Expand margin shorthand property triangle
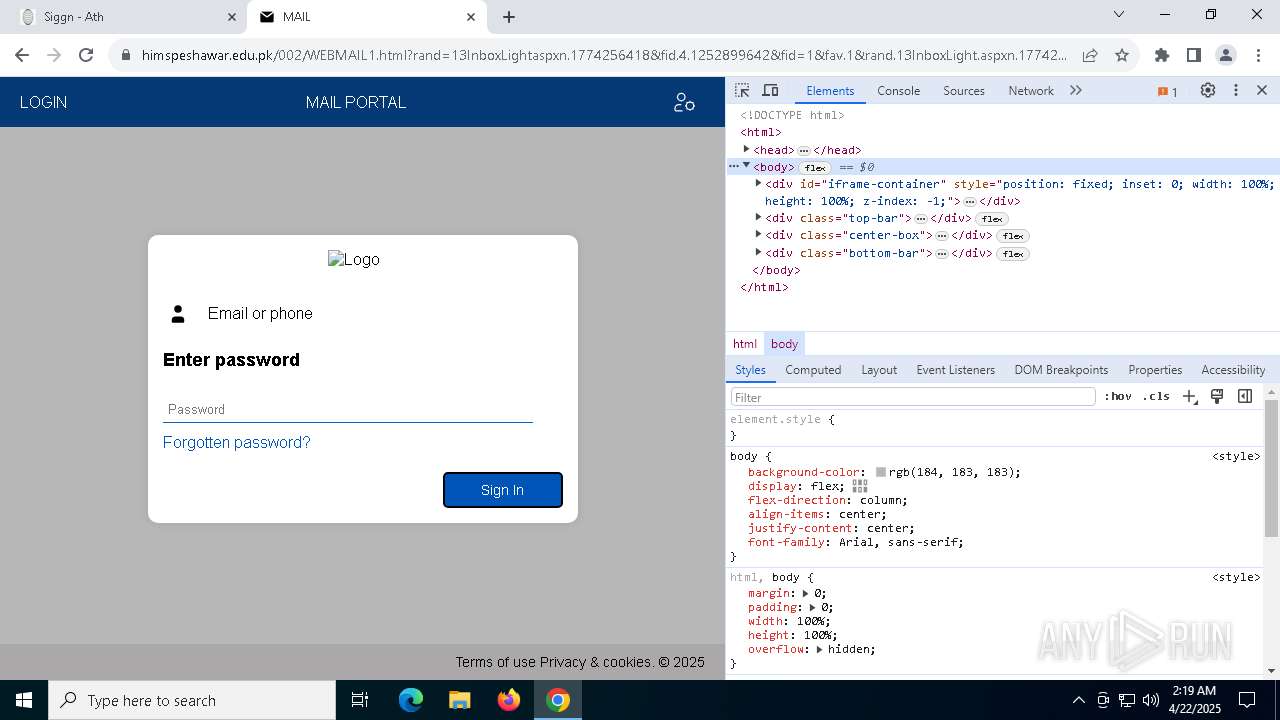Screen dimensions: 1280x720 pyautogui.click(x=806, y=593)
